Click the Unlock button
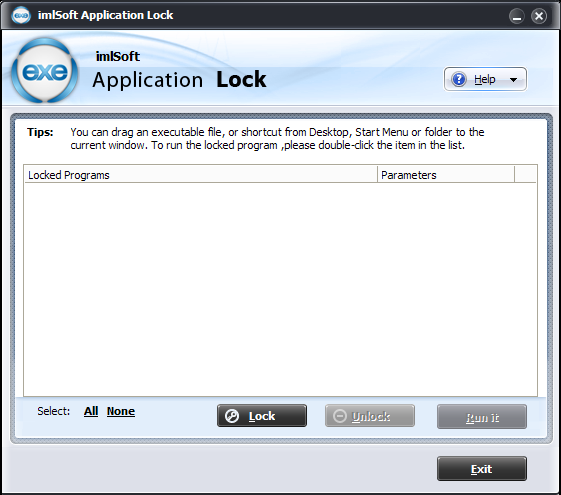The width and height of the screenshot is (561, 495). click(370, 416)
